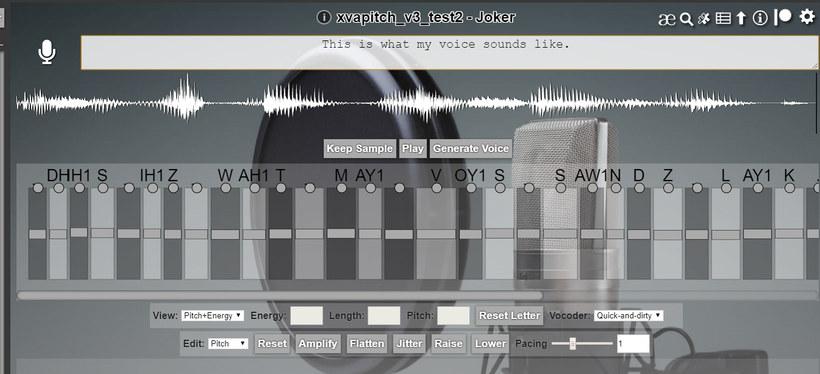This screenshot has height=374, width=820.
Task: Click the pitch slider handle under M
Action: tap(341, 233)
